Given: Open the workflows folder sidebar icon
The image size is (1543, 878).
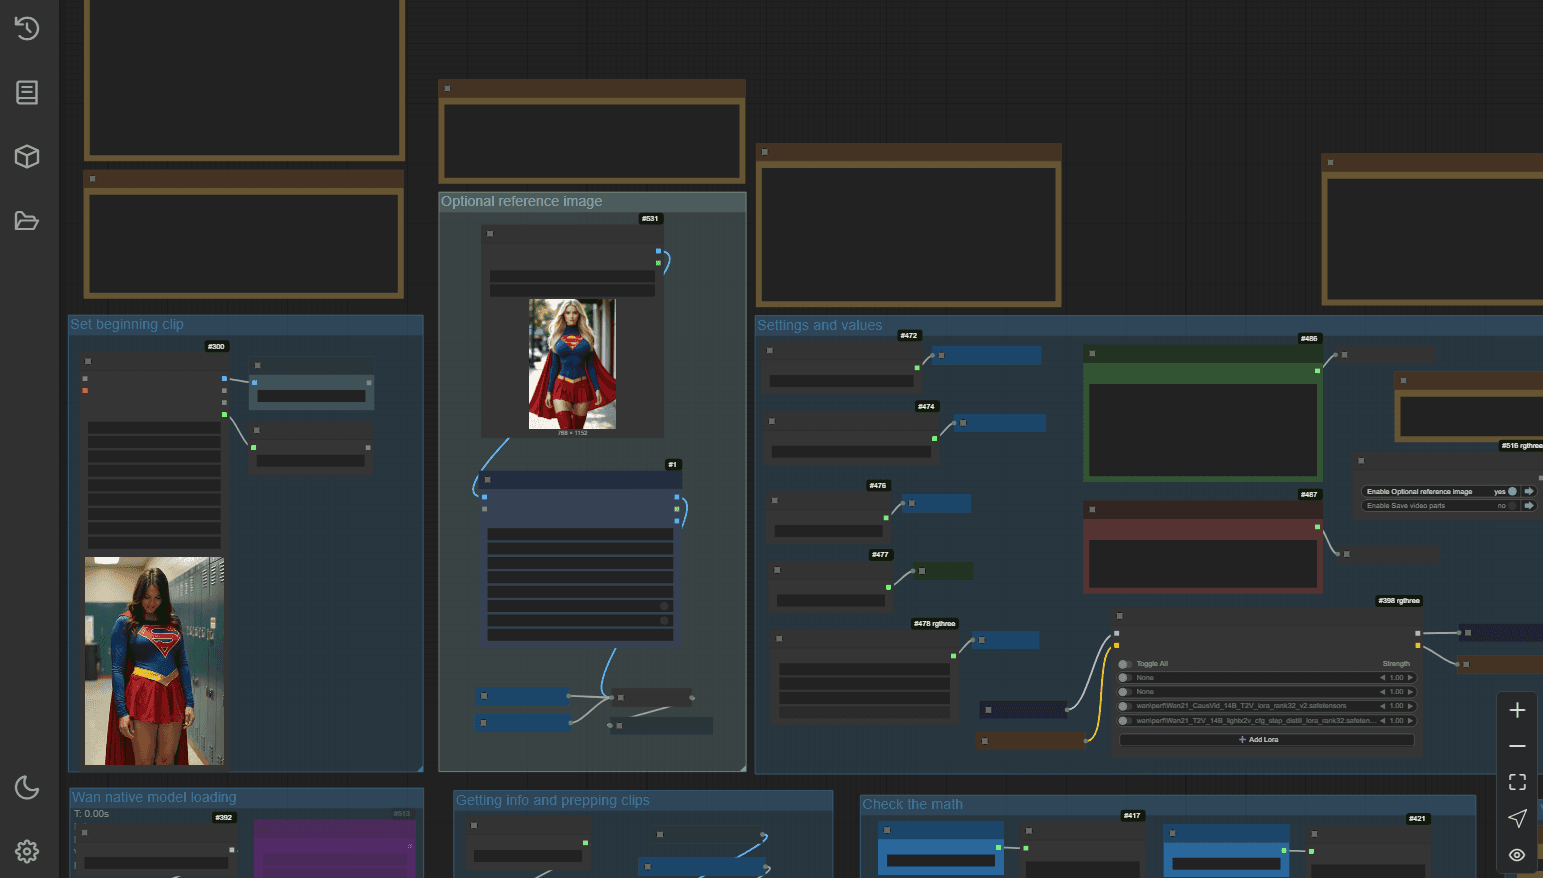Looking at the screenshot, I should [x=27, y=221].
